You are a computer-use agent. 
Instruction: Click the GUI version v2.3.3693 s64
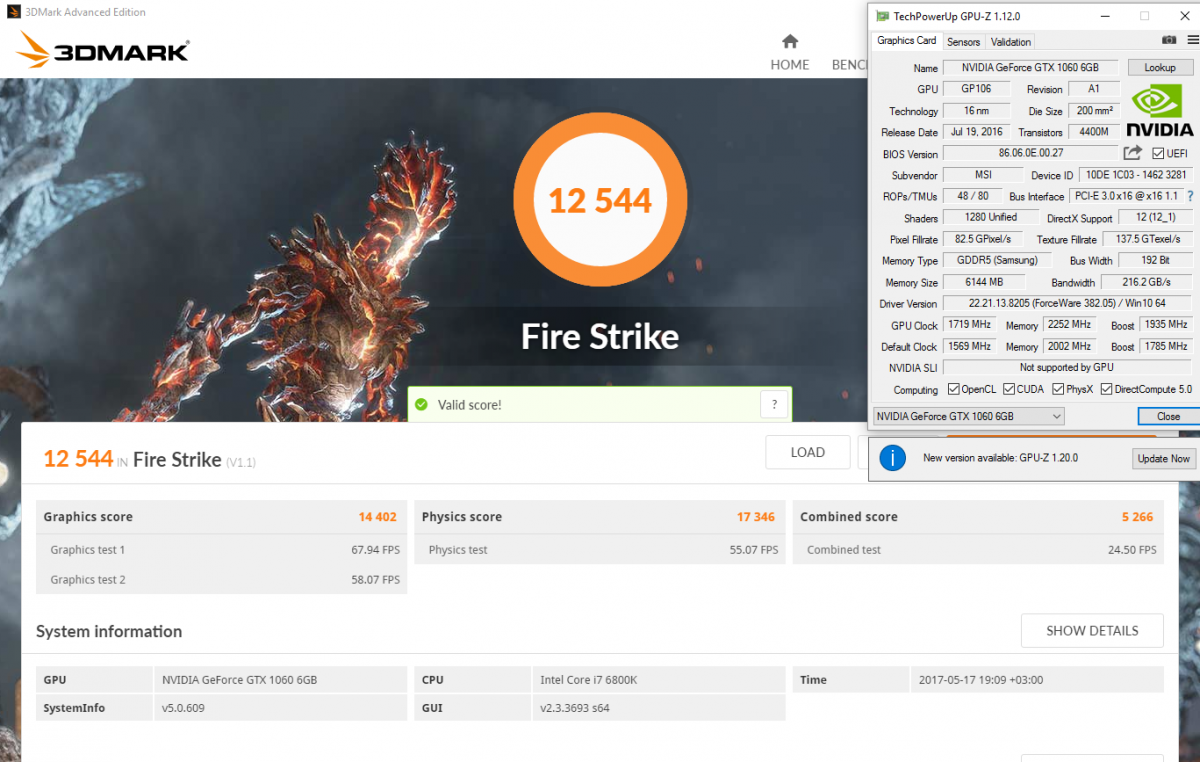[575, 708]
